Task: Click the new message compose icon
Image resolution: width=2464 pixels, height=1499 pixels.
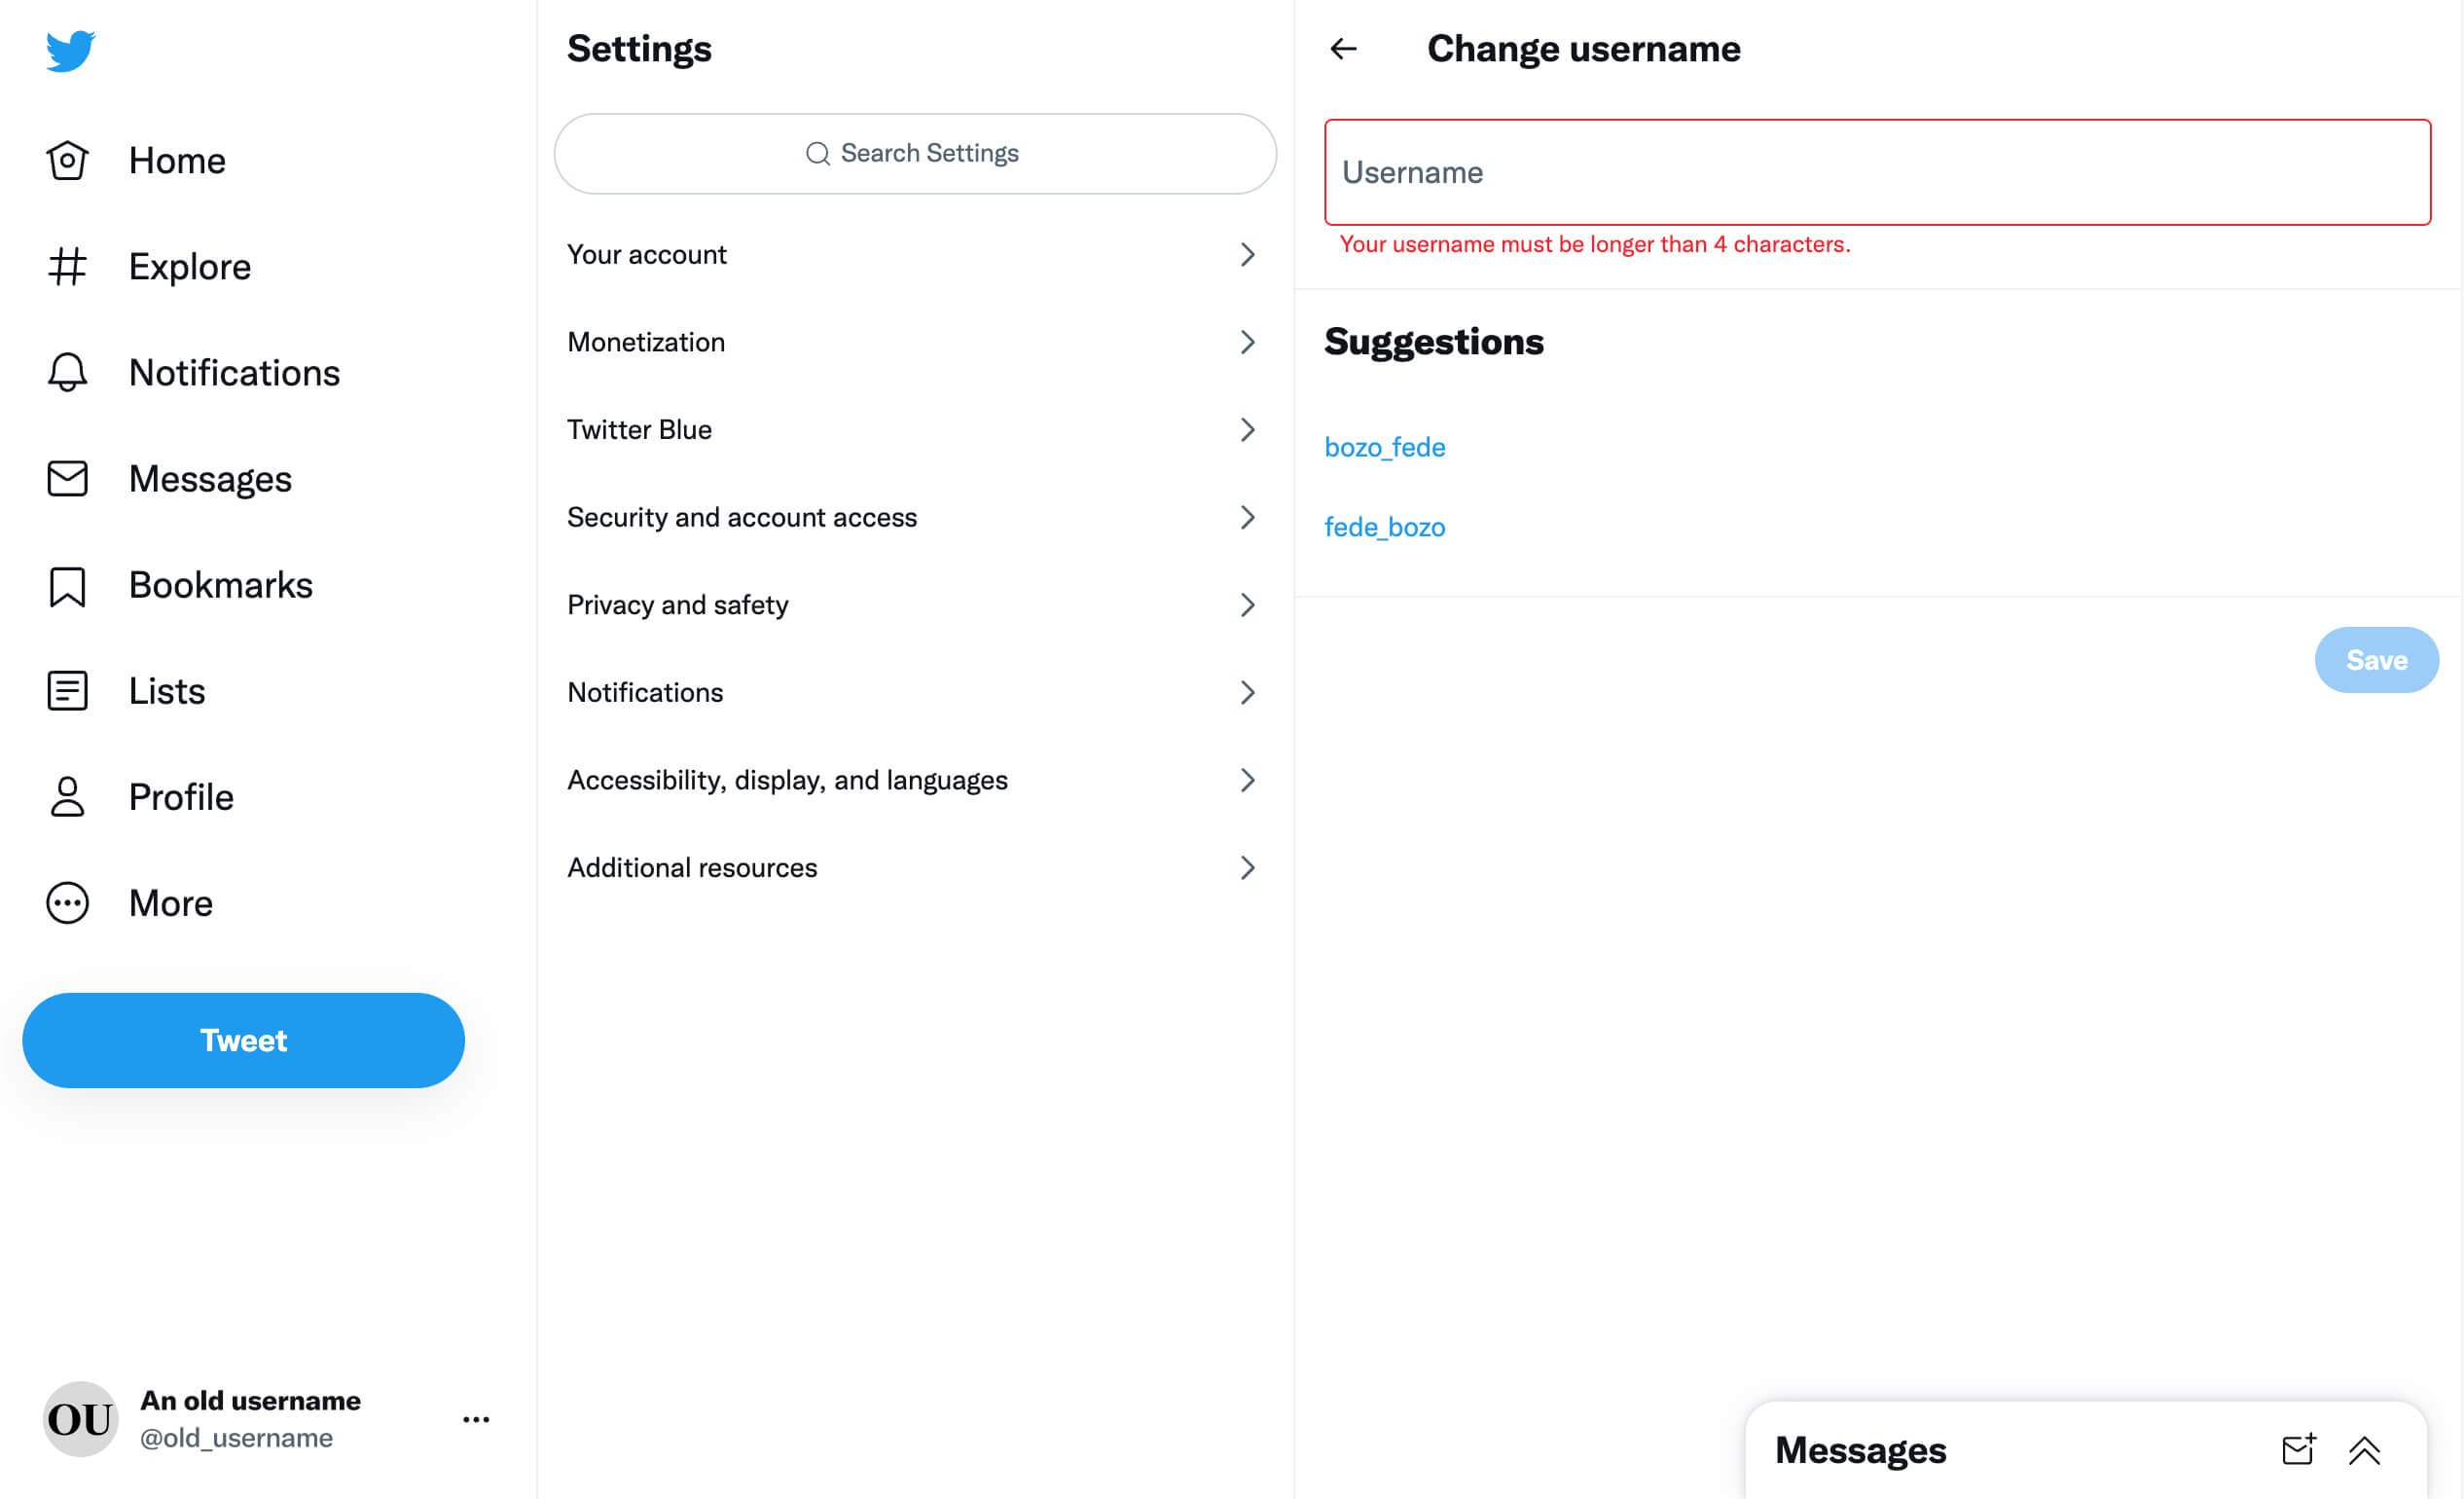Action: pos(2297,1450)
